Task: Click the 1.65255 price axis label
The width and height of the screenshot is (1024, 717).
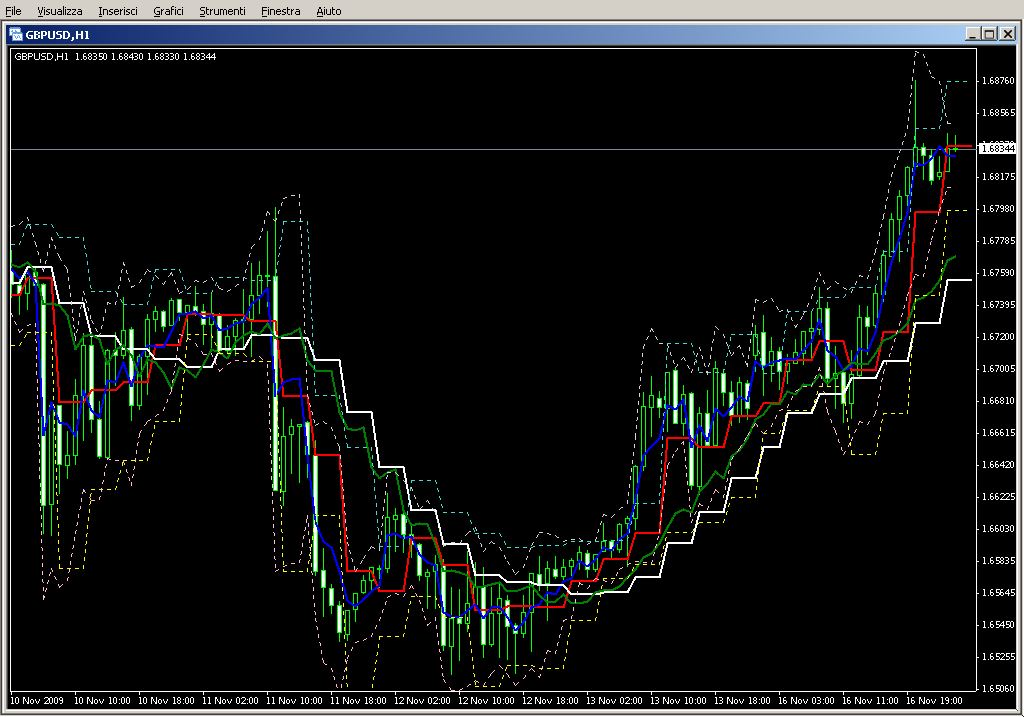Action: (x=999, y=657)
